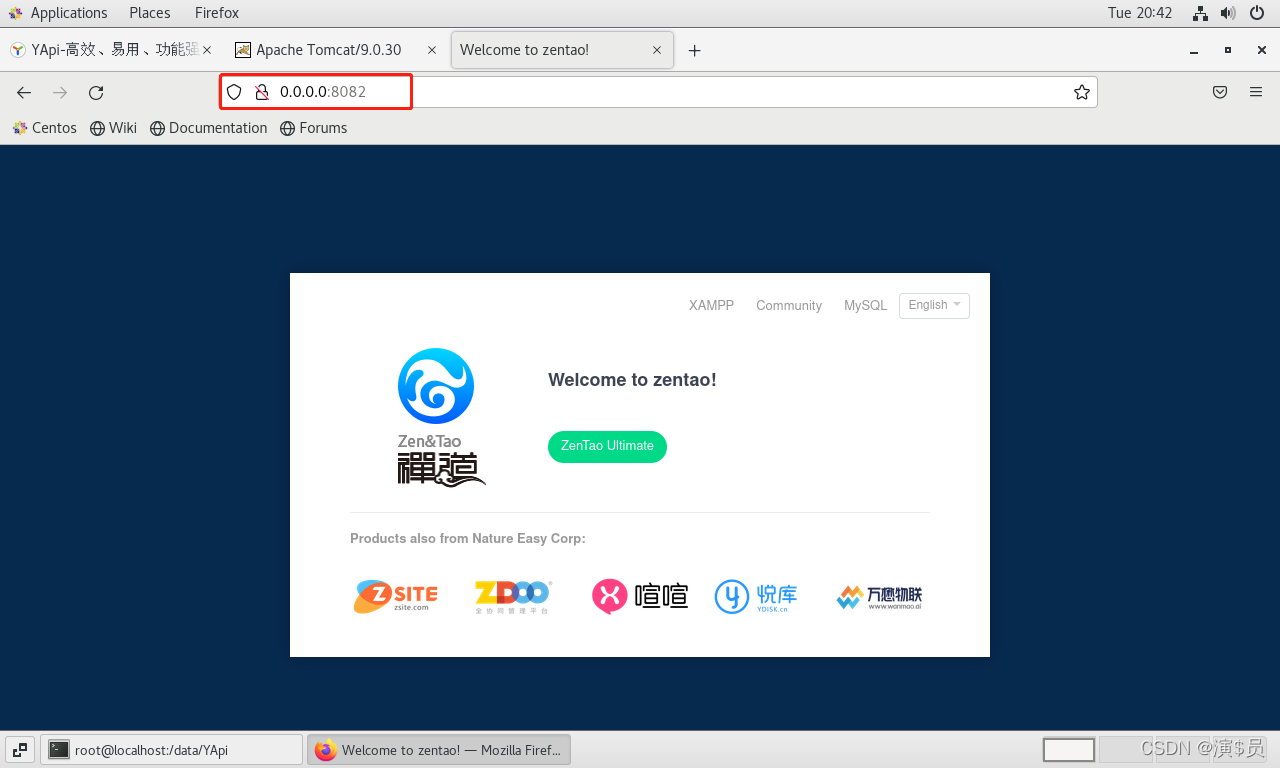Click the ZenTao Zen&Tao logo
Viewport: 1280px width, 768px height.
click(x=440, y=416)
